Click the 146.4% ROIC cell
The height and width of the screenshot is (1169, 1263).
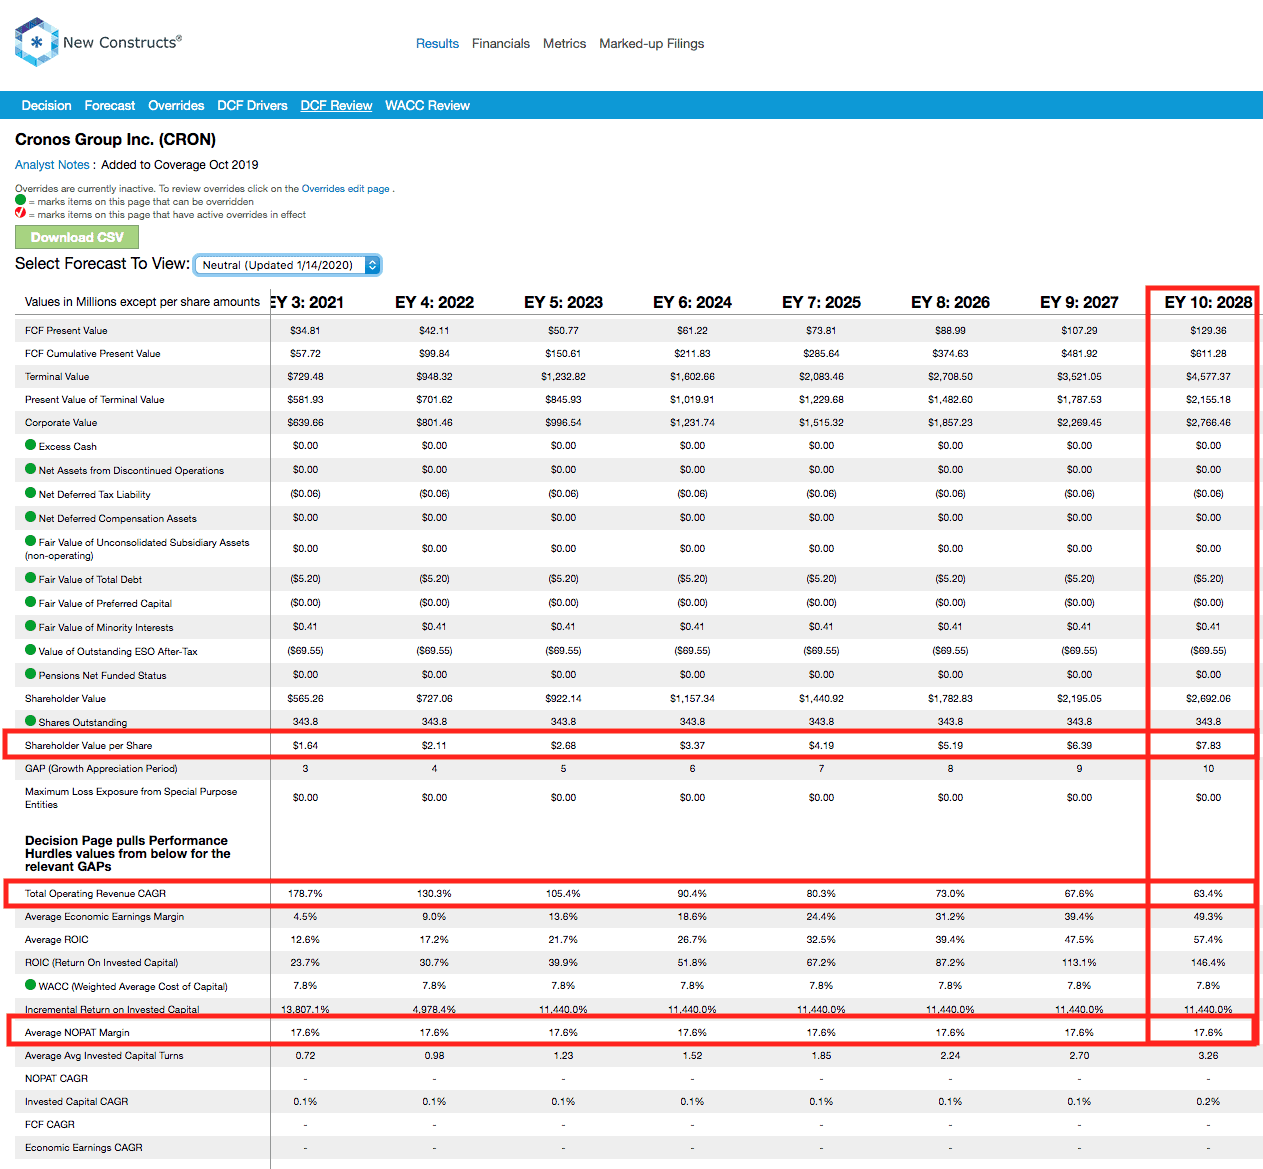[x=1208, y=962]
